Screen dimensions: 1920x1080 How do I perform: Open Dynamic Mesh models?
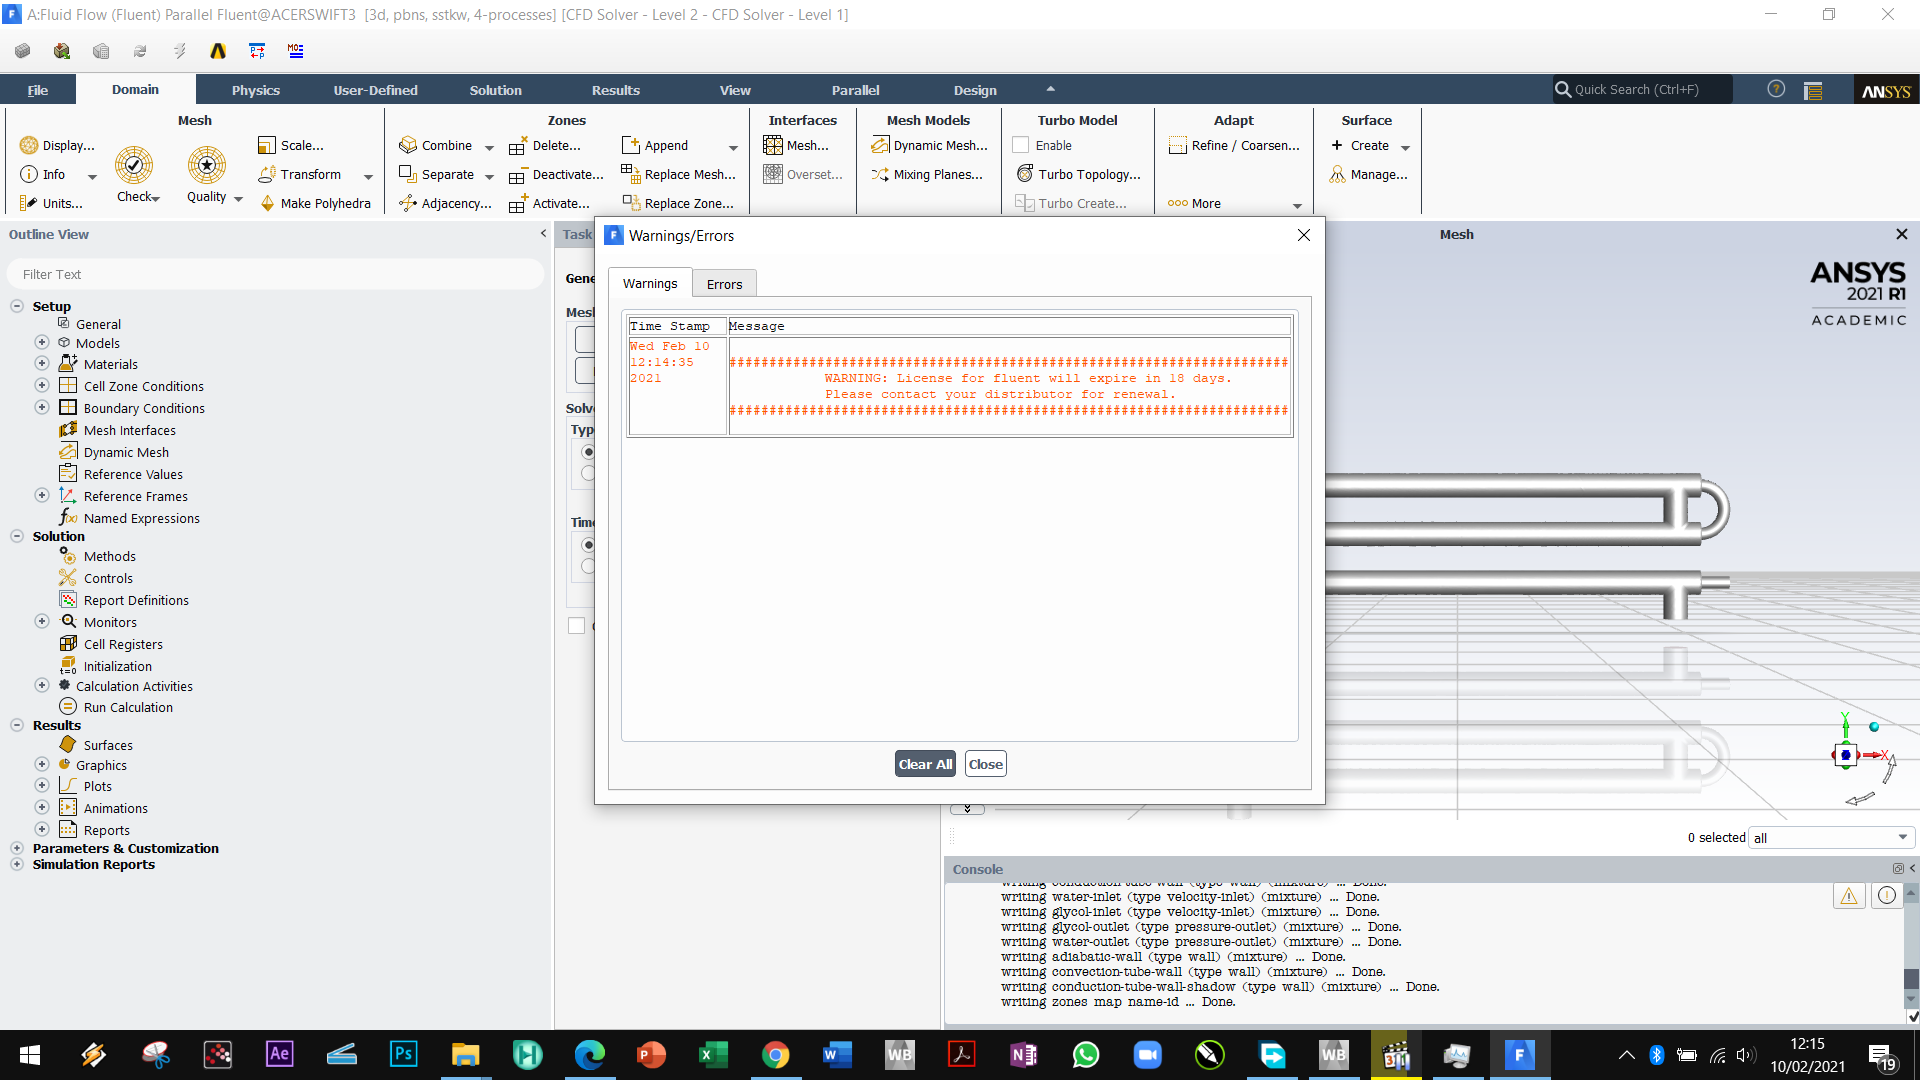(930, 145)
